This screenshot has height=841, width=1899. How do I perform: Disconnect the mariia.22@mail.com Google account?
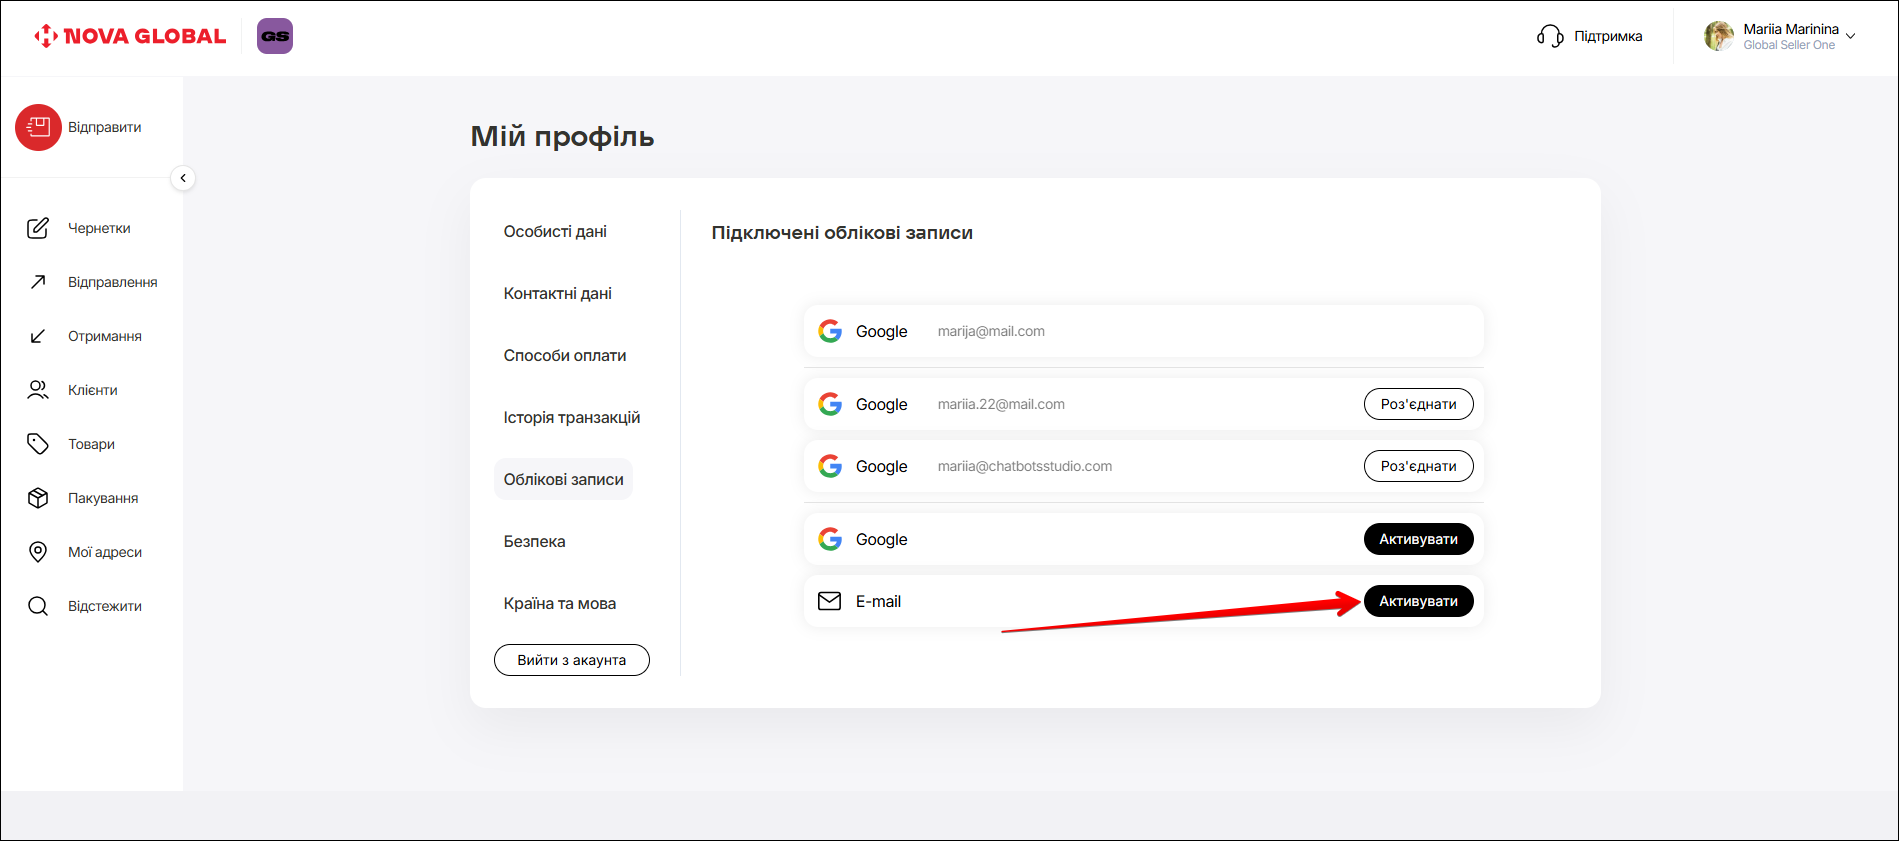[x=1418, y=404]
